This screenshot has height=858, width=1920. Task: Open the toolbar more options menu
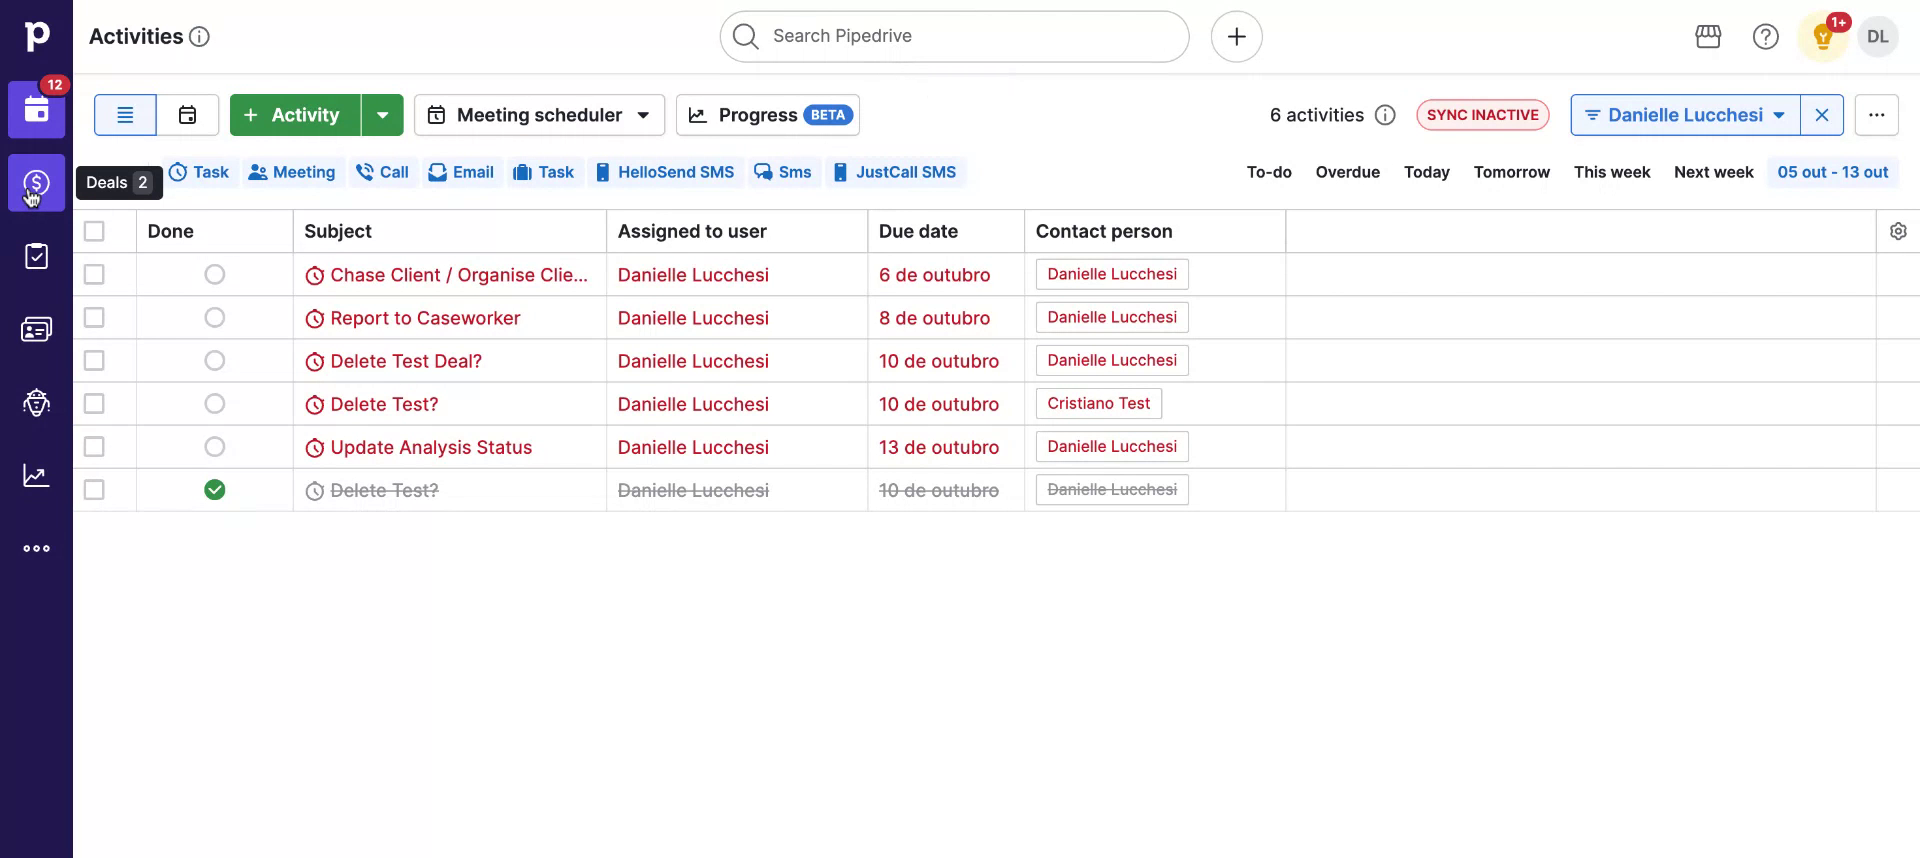click(x=1877, y=115)
